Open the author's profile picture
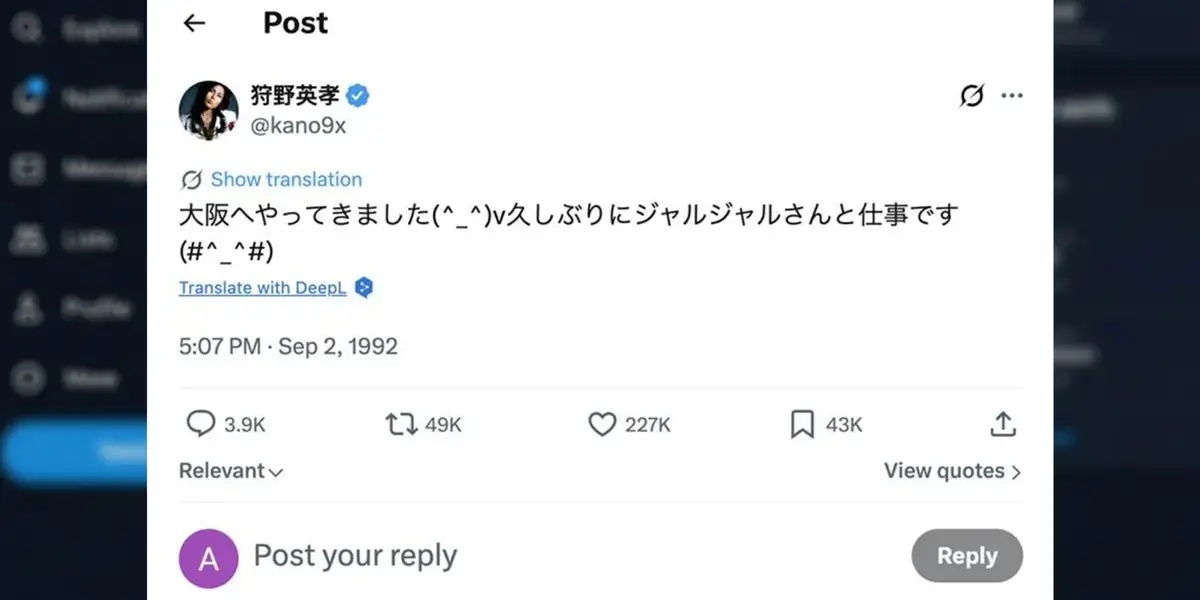The image size is (1200, 600). click(208, 111)
